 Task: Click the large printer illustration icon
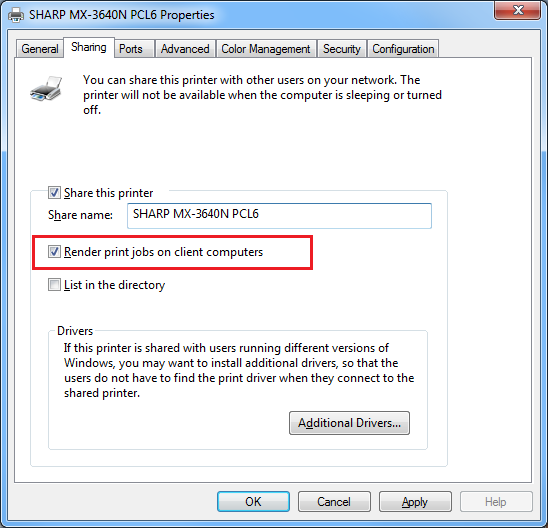46,89
